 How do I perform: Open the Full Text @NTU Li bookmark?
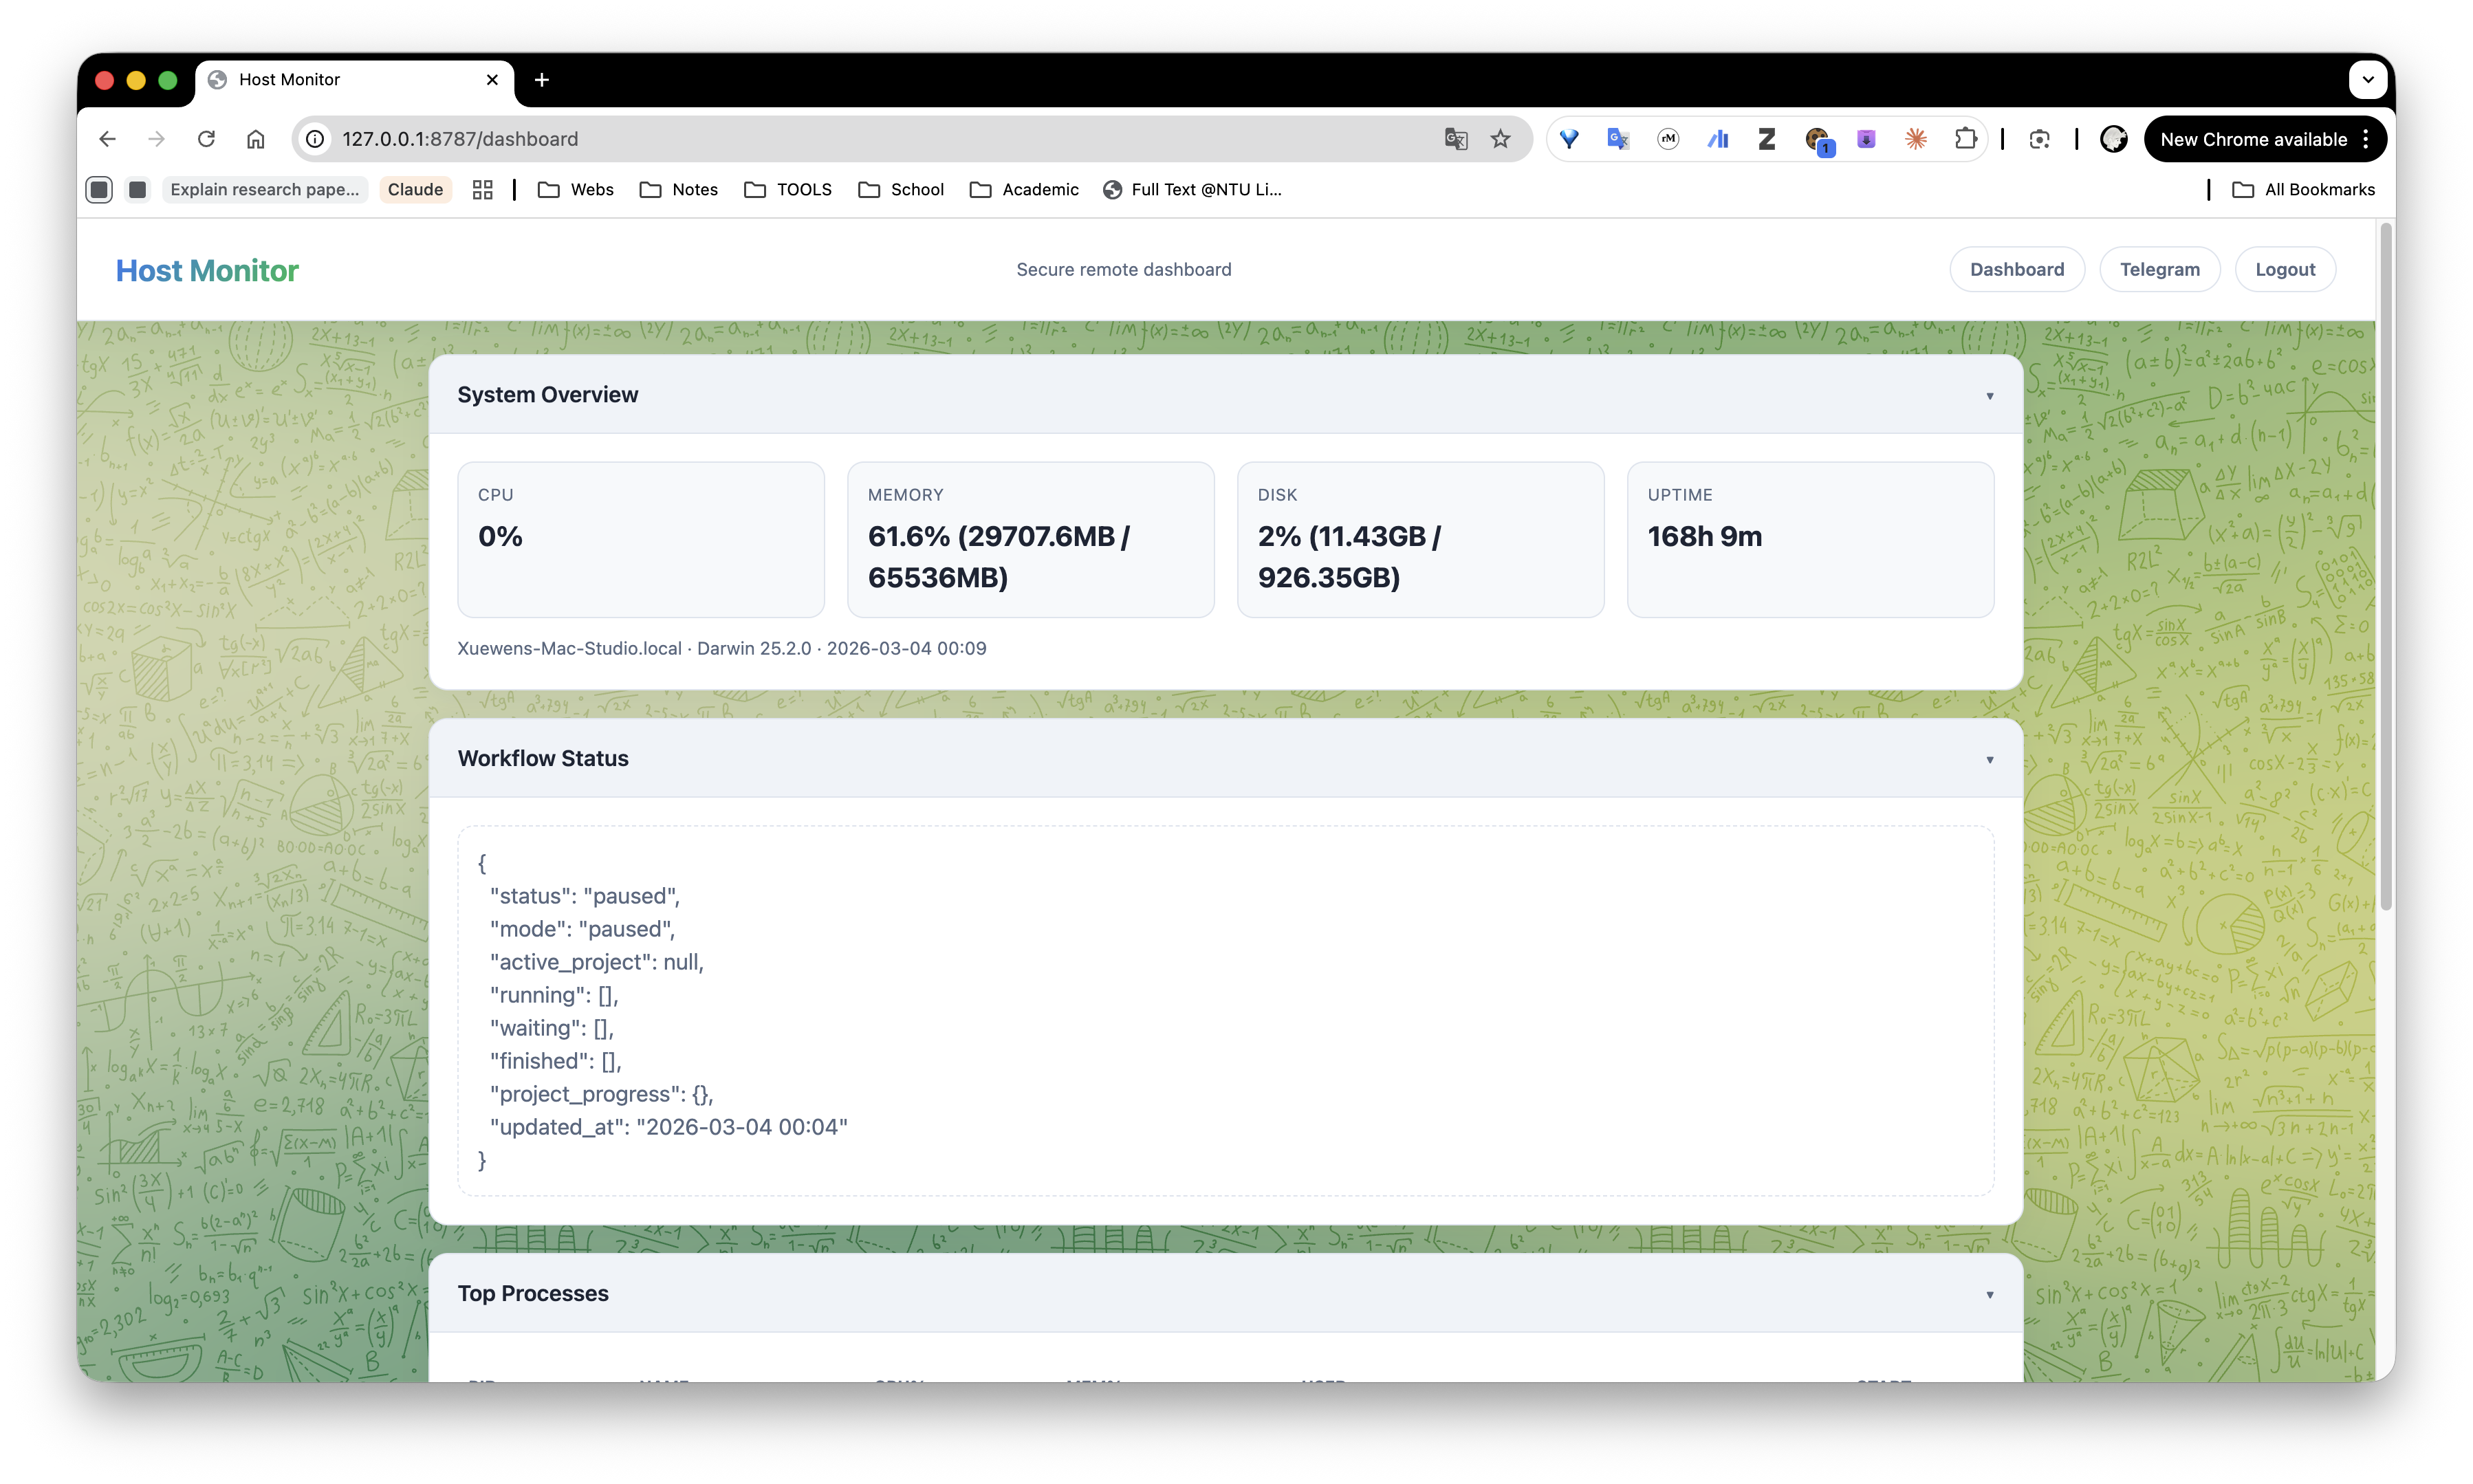(x=1192, y=190)
